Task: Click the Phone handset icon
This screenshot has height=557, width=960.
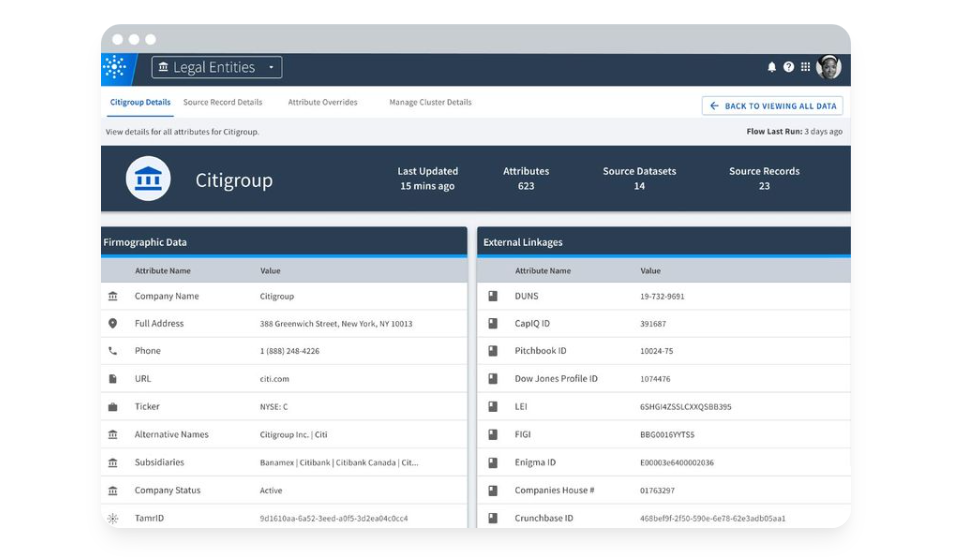Action: pos(113,351)
